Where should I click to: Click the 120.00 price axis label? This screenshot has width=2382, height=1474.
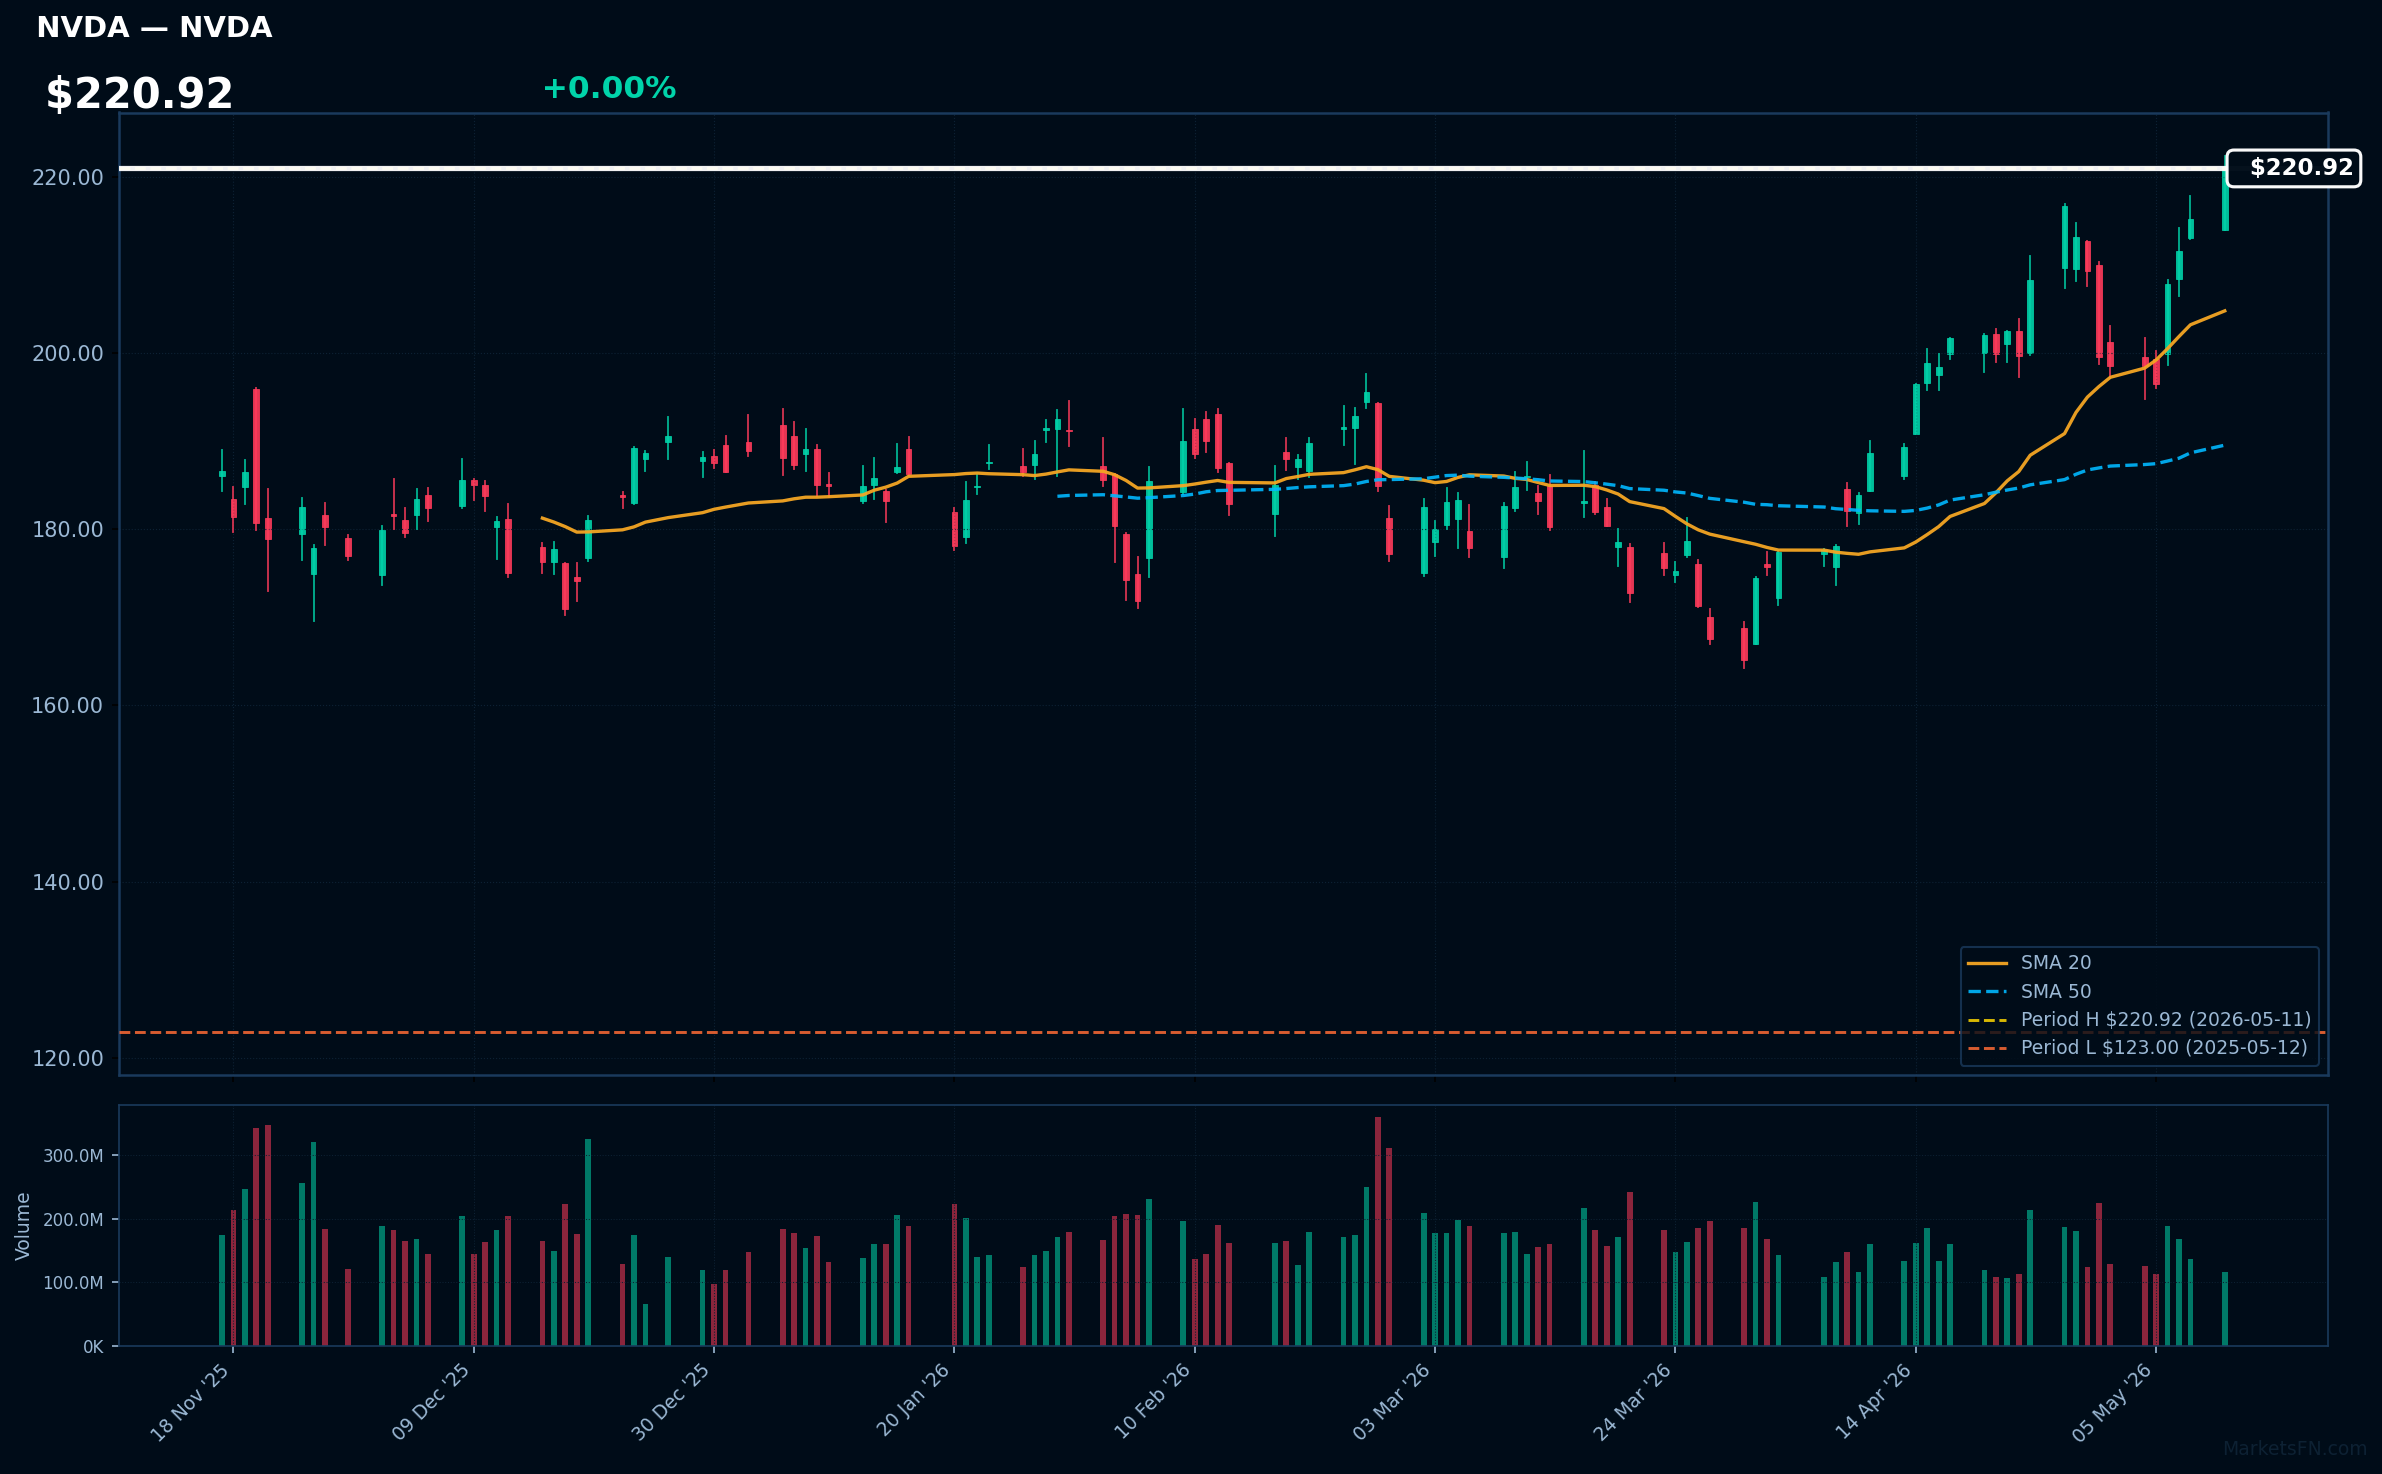click(x=68, y=1058)
